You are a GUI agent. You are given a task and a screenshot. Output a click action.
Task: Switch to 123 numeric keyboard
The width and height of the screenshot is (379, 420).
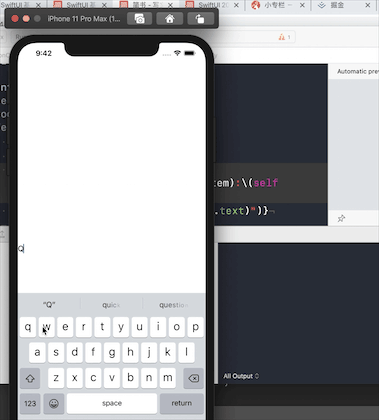(x=30, y=403)
